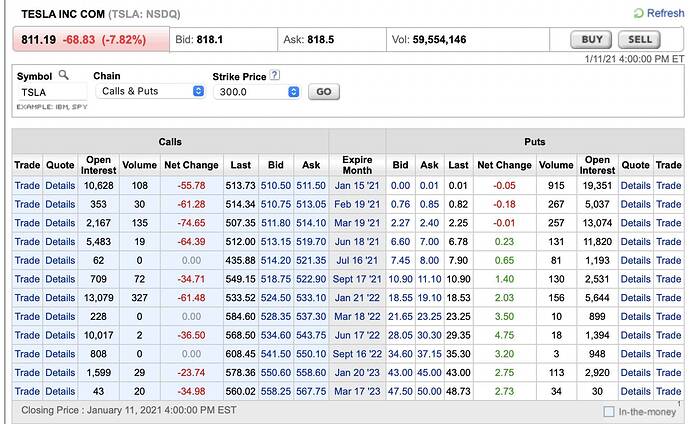Click calls Details for Sept 17 '21

tap(60, 279)
